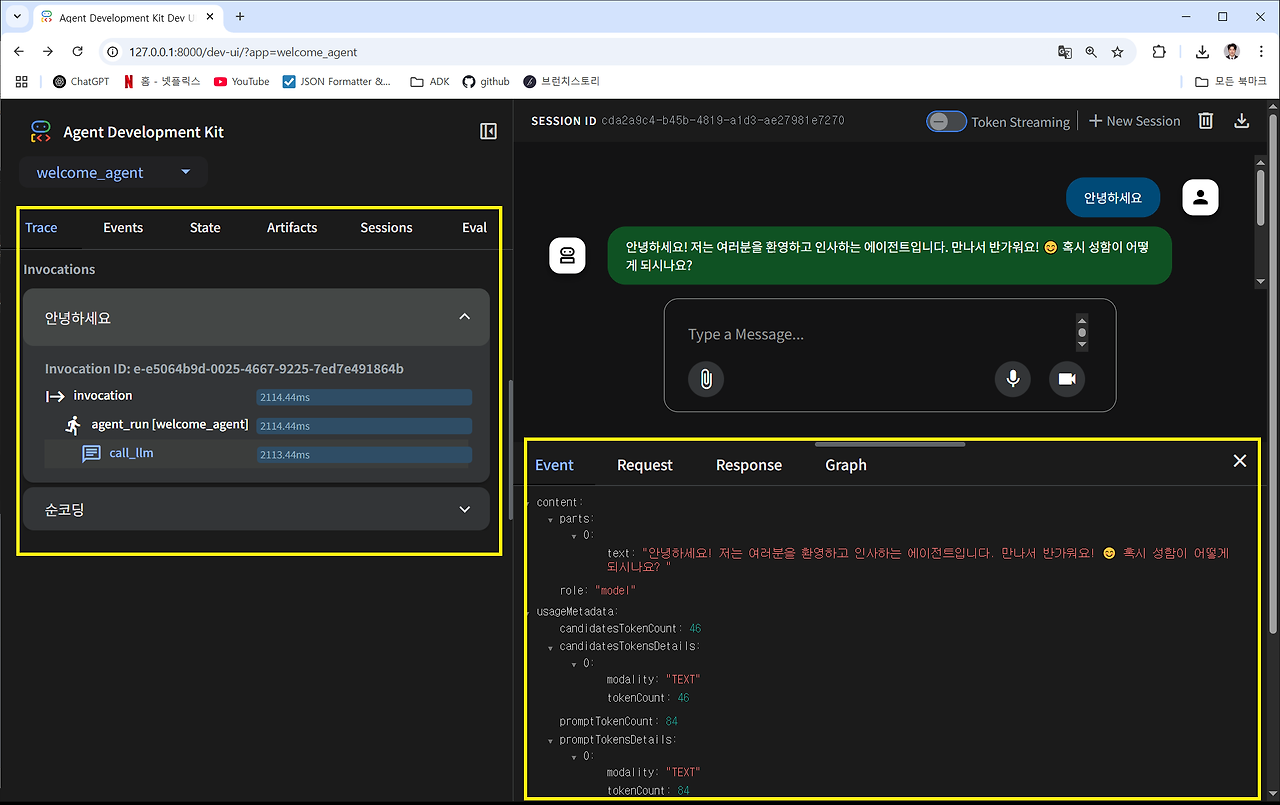Select the agent_run [welcome_agent] trace row

[258, 425]
